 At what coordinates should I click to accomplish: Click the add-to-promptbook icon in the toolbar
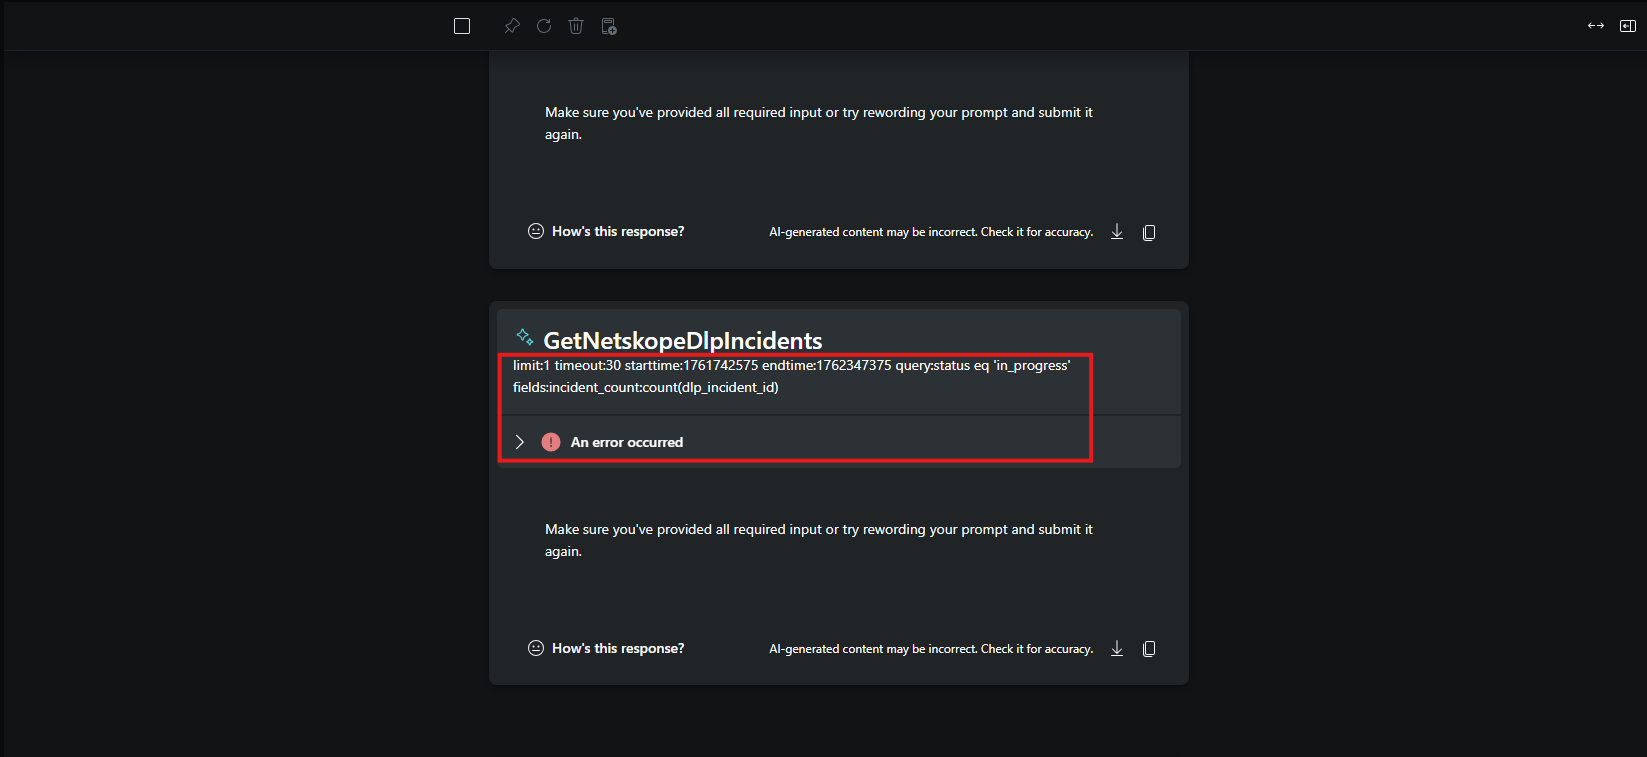(609, 26)
